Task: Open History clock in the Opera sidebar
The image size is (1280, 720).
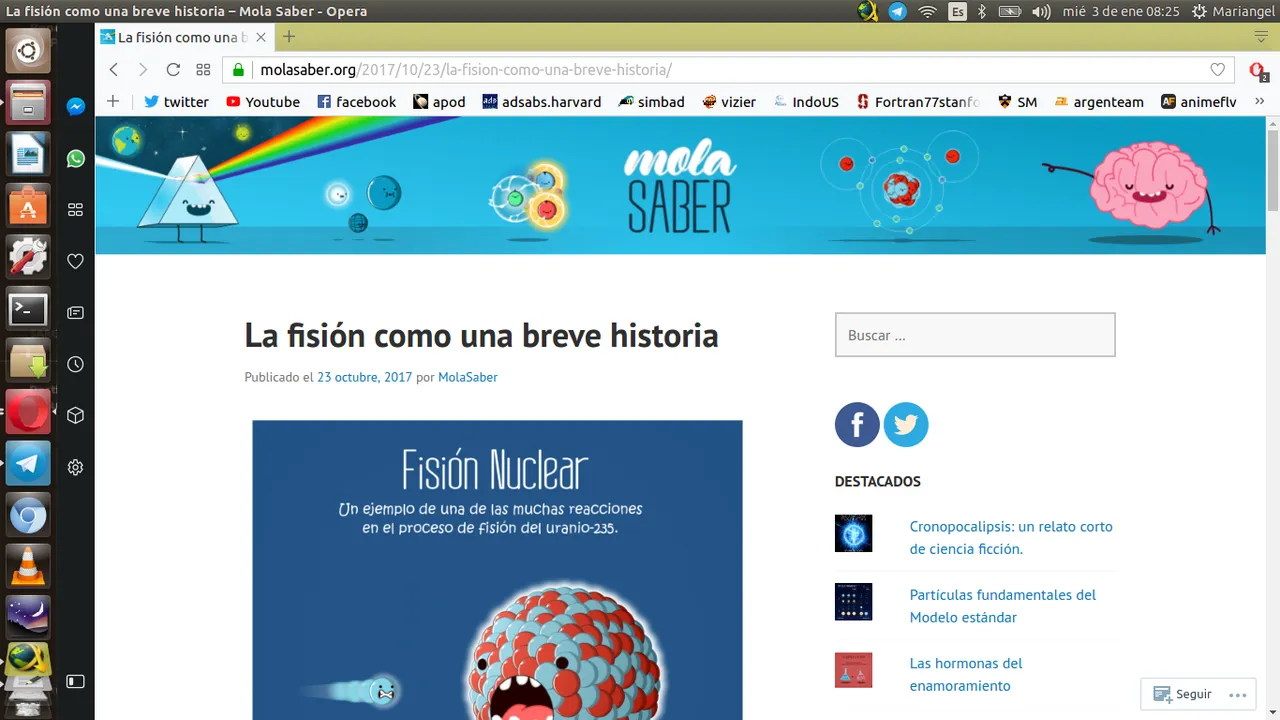Action: point(75,365)
